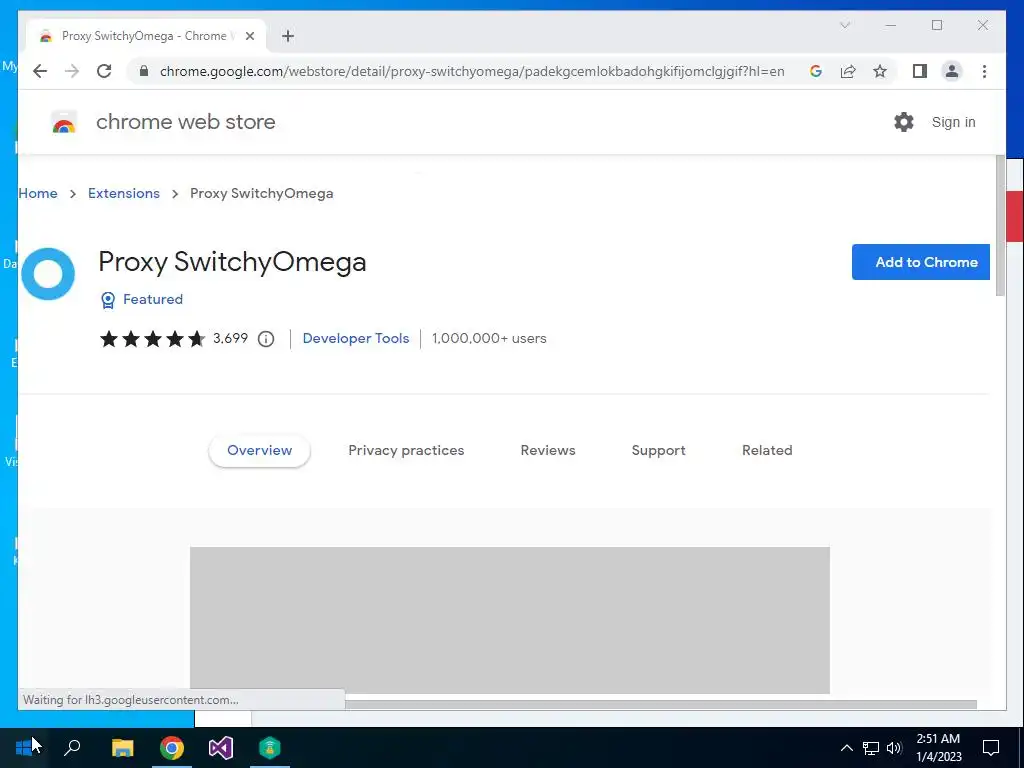Open the Chrome three-dot menu
This screenshot has height=768, width=1024.
[984, 71]
